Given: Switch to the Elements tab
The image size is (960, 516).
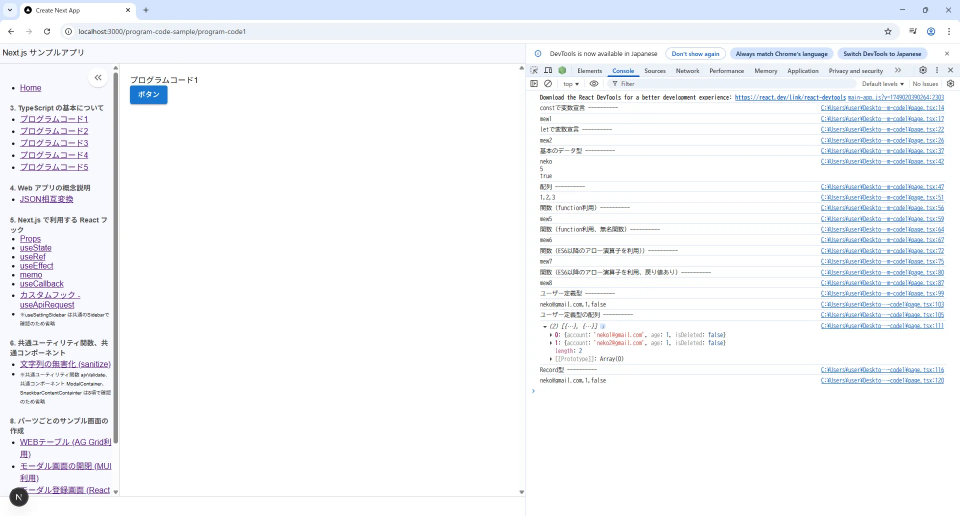Looking at the screenshot, I should (589, 71).
